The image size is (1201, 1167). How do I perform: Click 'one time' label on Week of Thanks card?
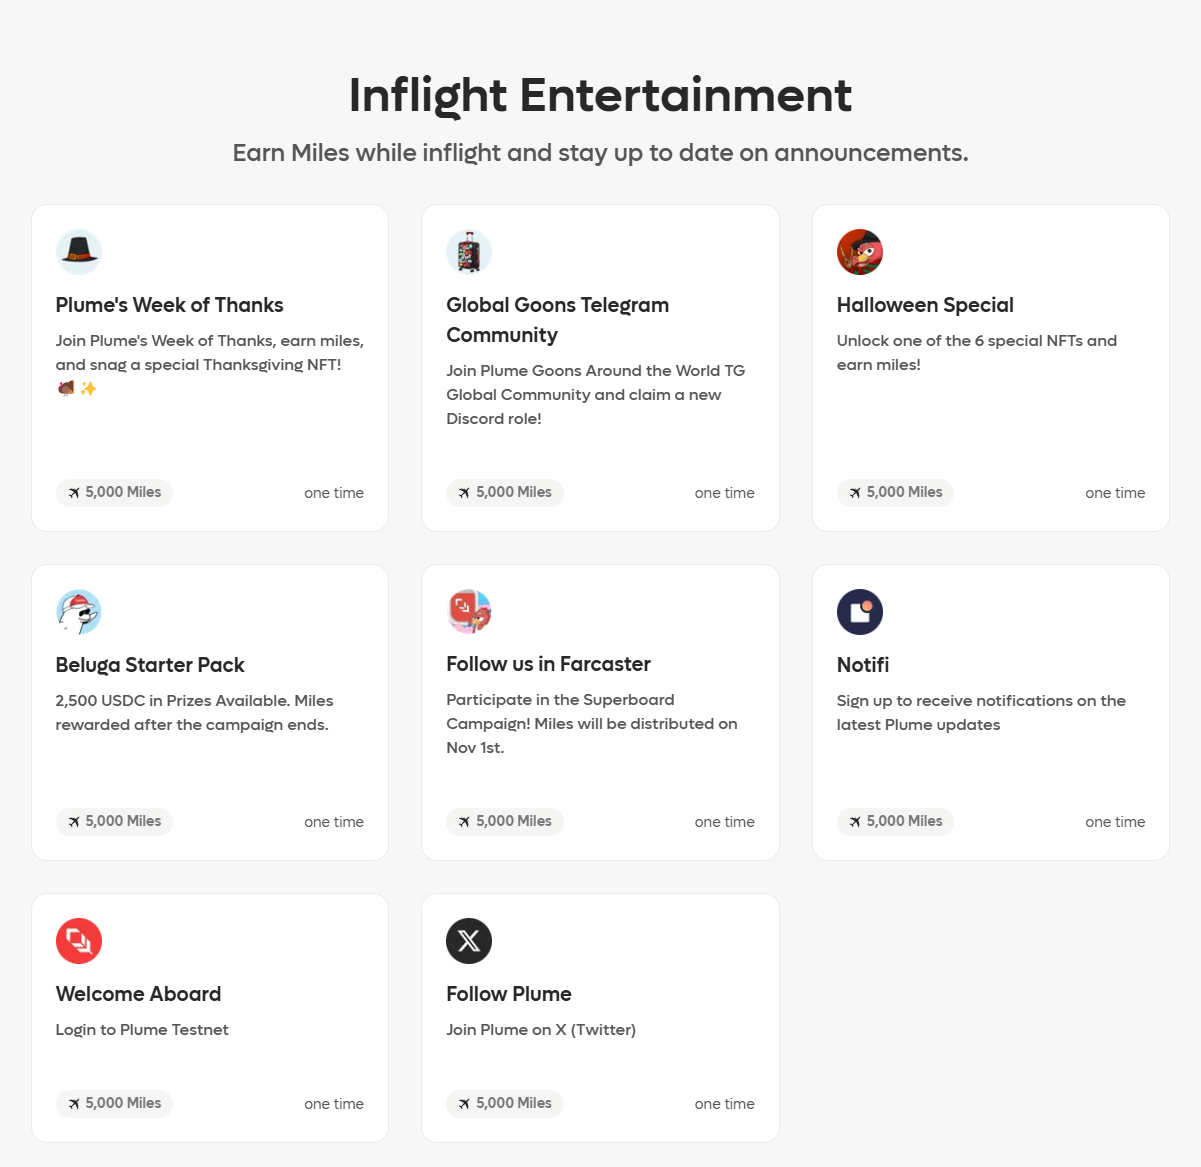coord(334,493)
